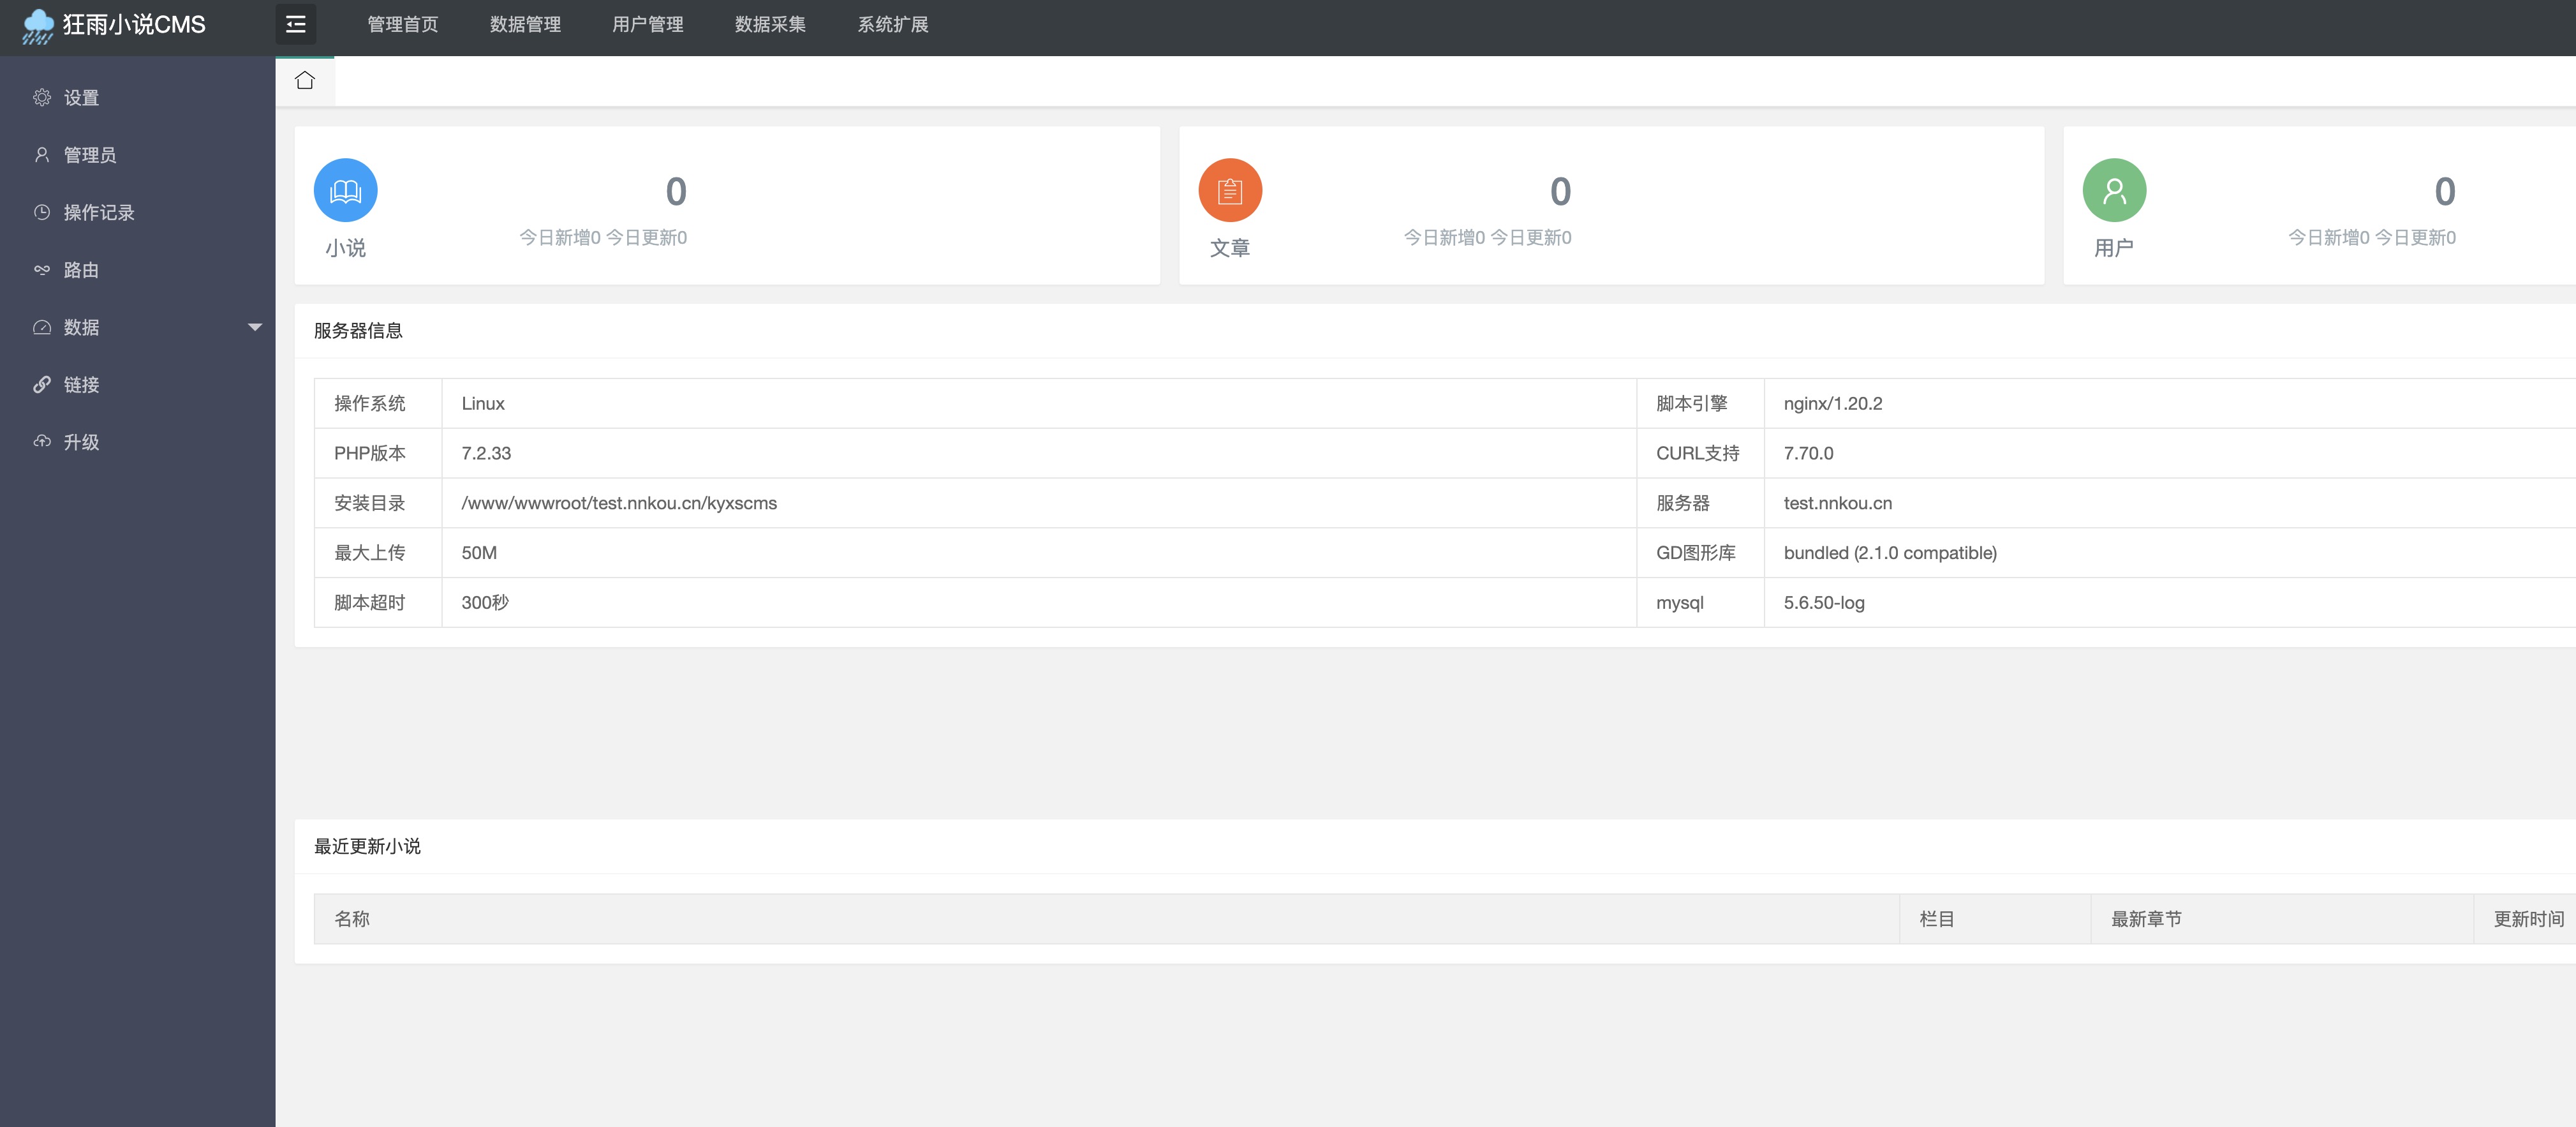Image resolution: width=2576 pixels, height=1127 pixels.
Task: Click the orange clipboard icon for 文章
Action: 1230,190
